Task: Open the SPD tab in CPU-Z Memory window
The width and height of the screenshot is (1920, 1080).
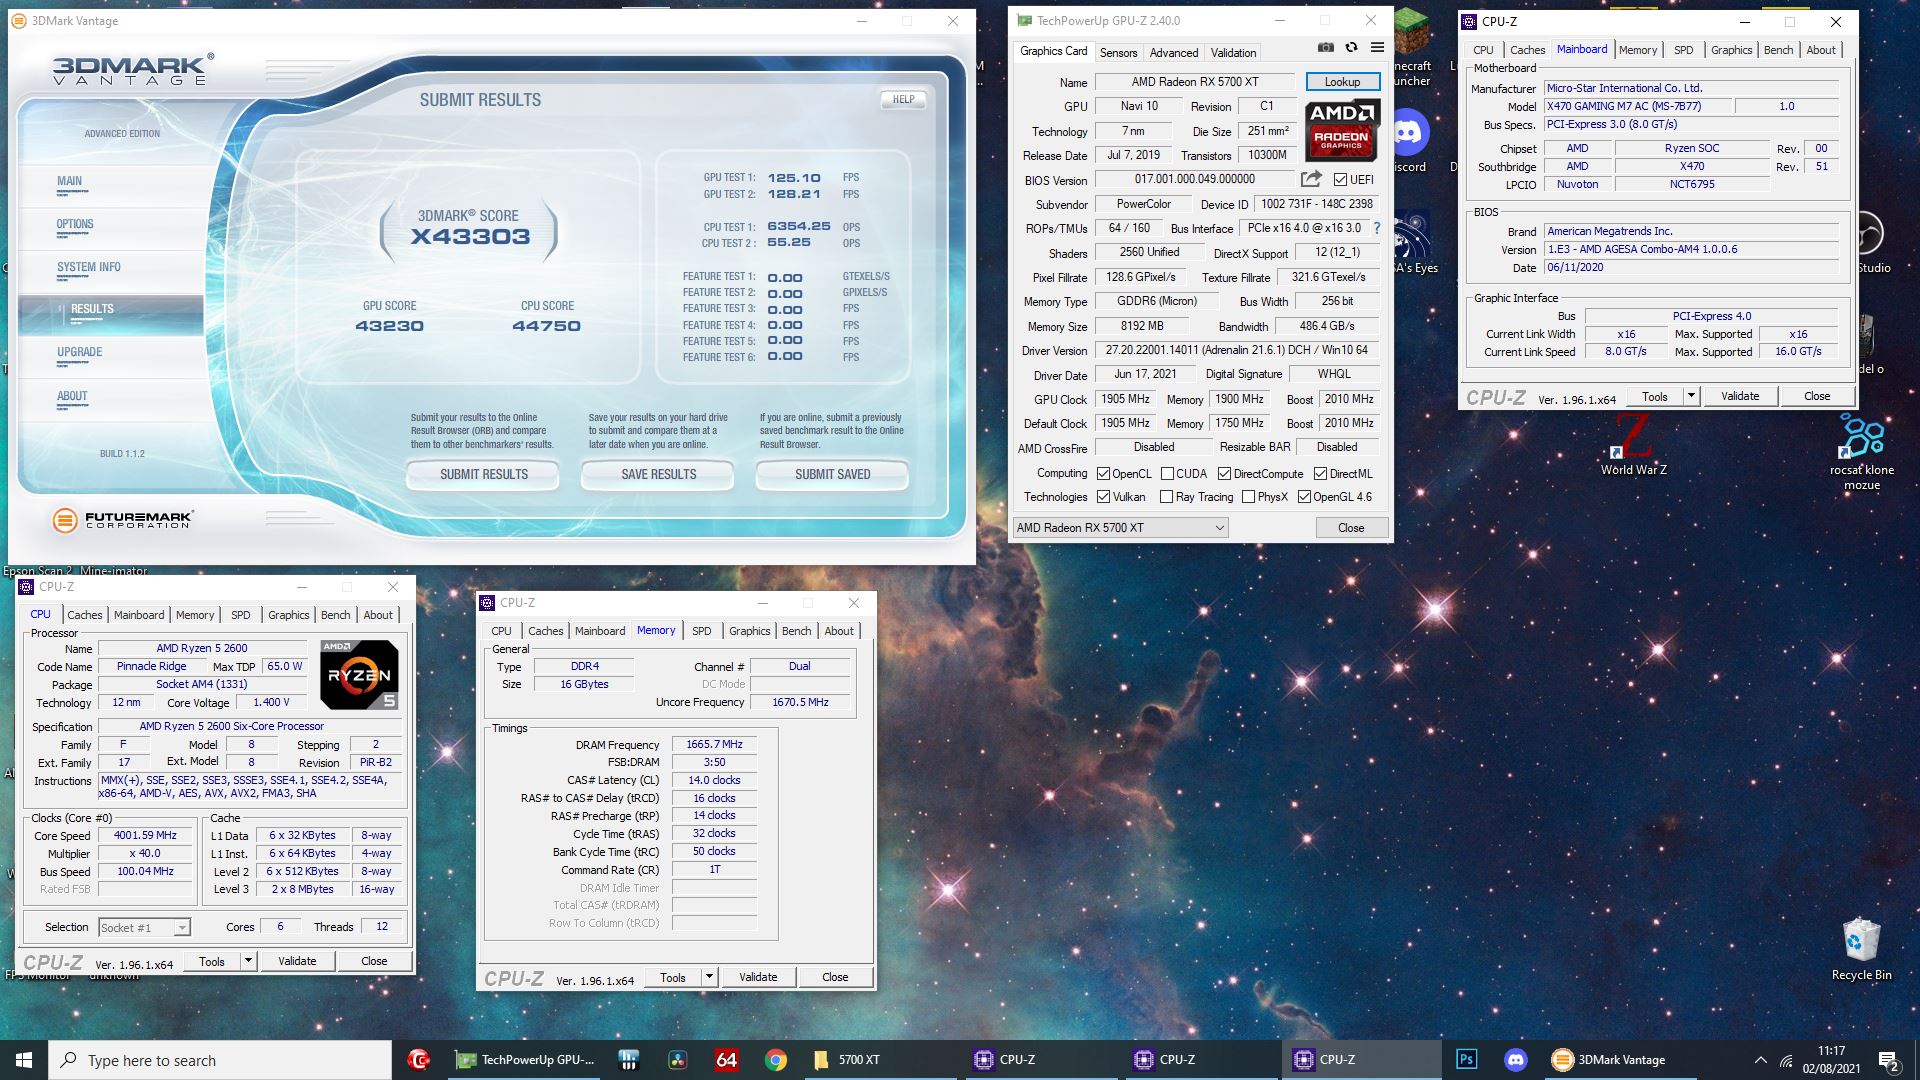Action: point(702,631)
